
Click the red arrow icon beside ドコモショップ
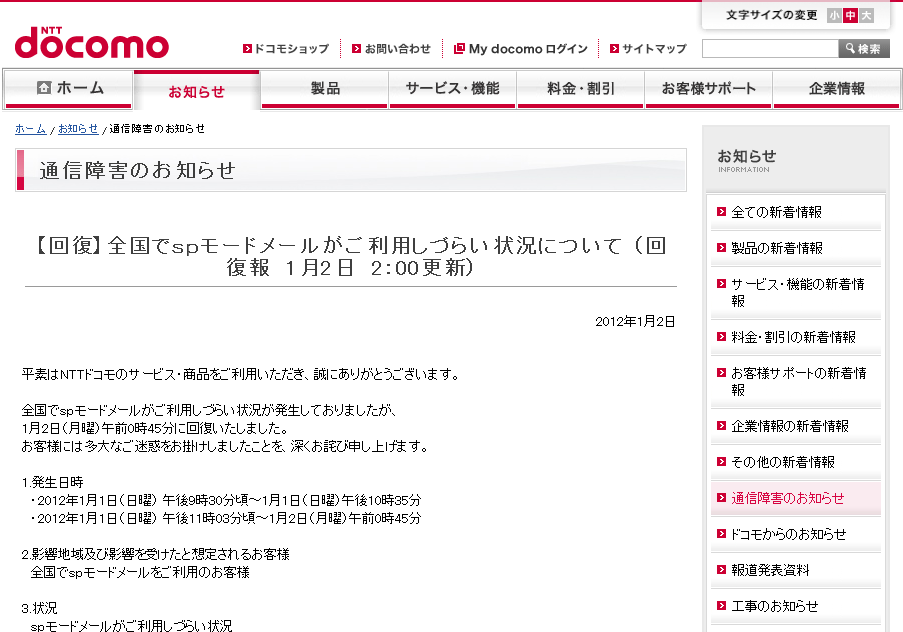247,49
